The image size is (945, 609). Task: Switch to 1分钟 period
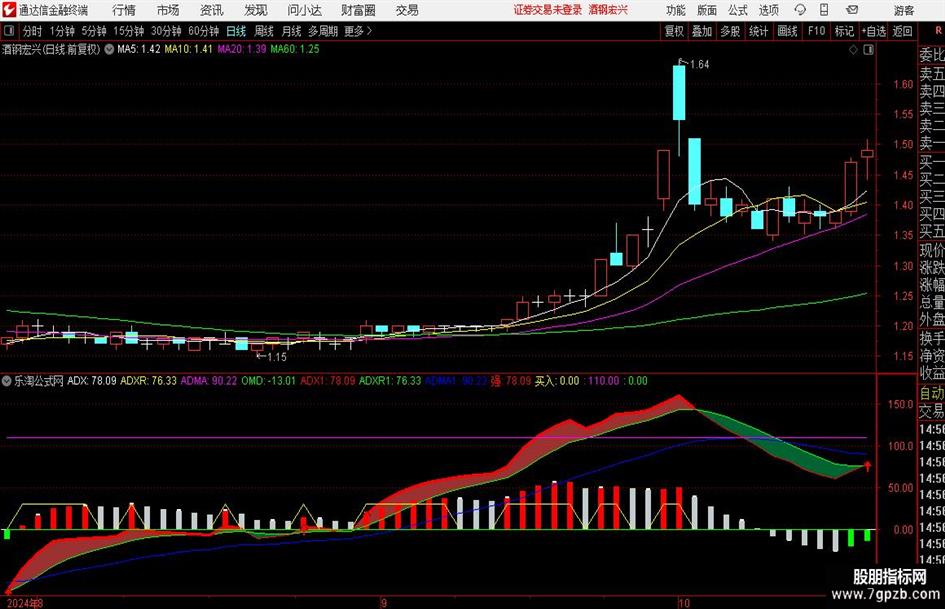click(x=62, y=31)
